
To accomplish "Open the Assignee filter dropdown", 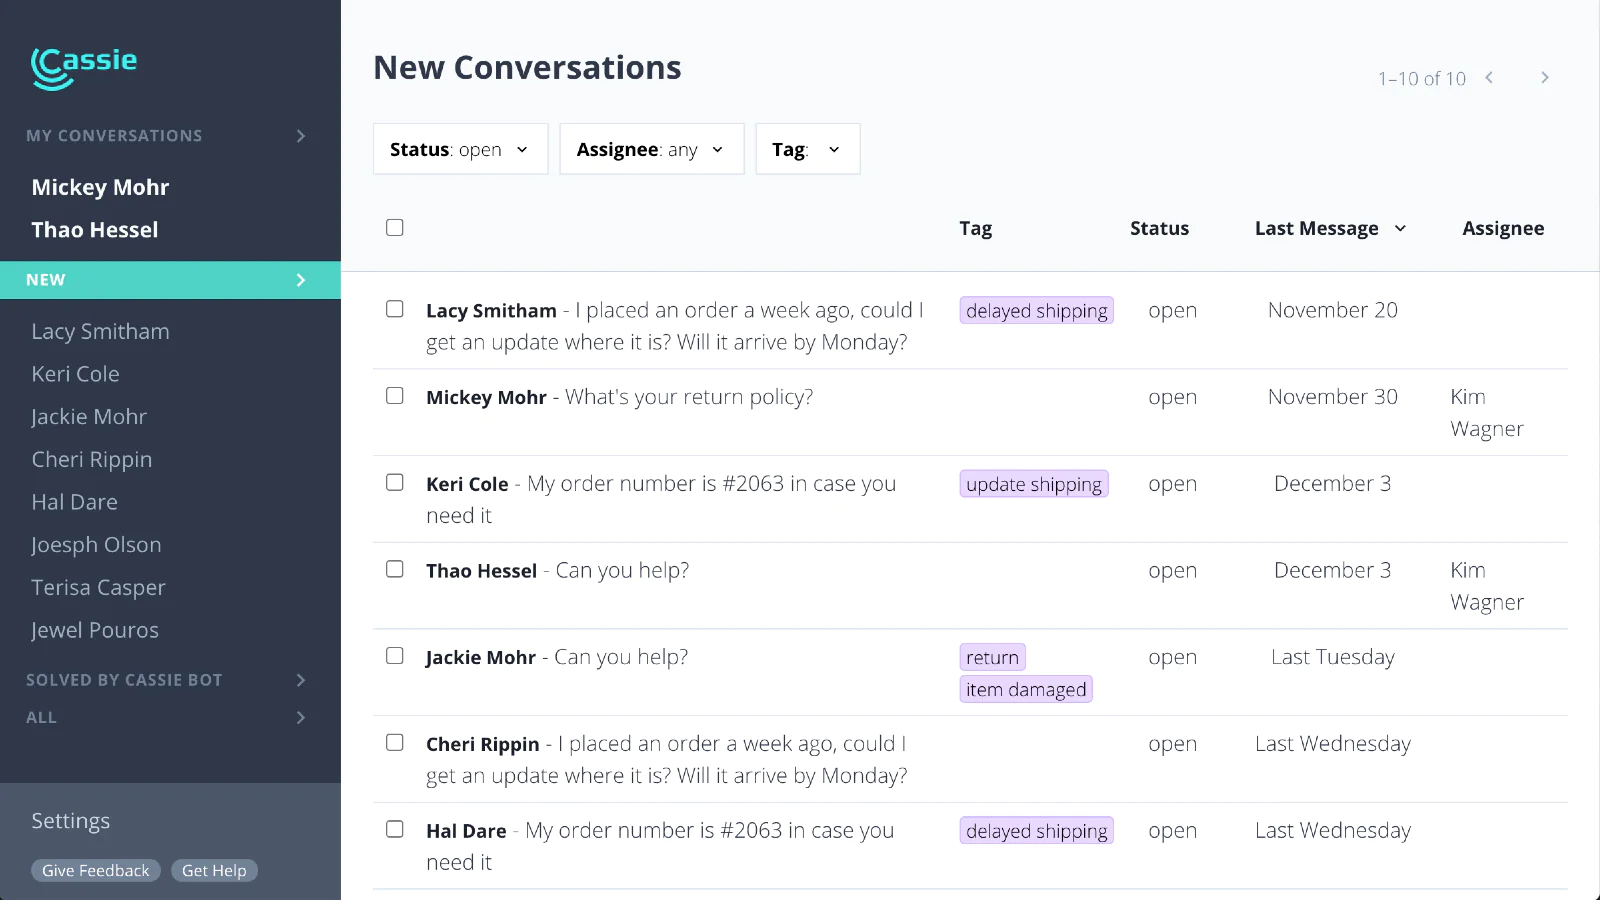I will [x=651, y=149].
